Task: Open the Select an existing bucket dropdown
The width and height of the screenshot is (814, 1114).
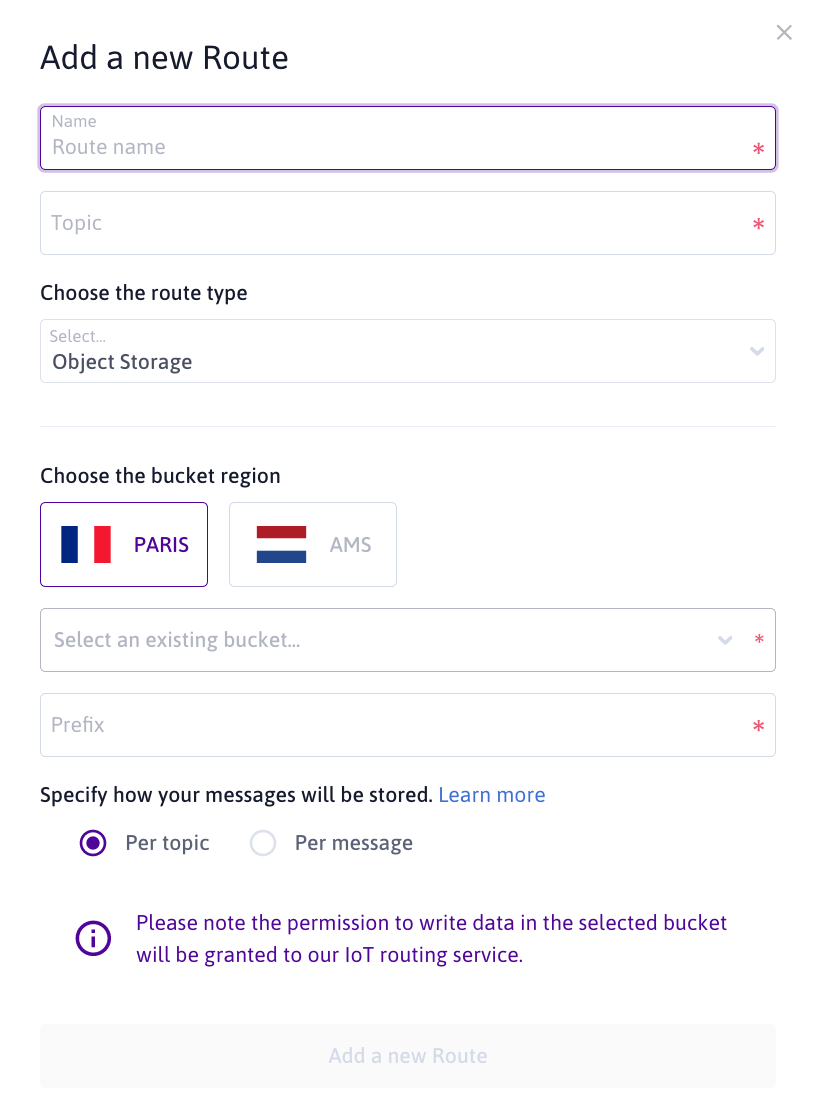Action: [380, 640]
